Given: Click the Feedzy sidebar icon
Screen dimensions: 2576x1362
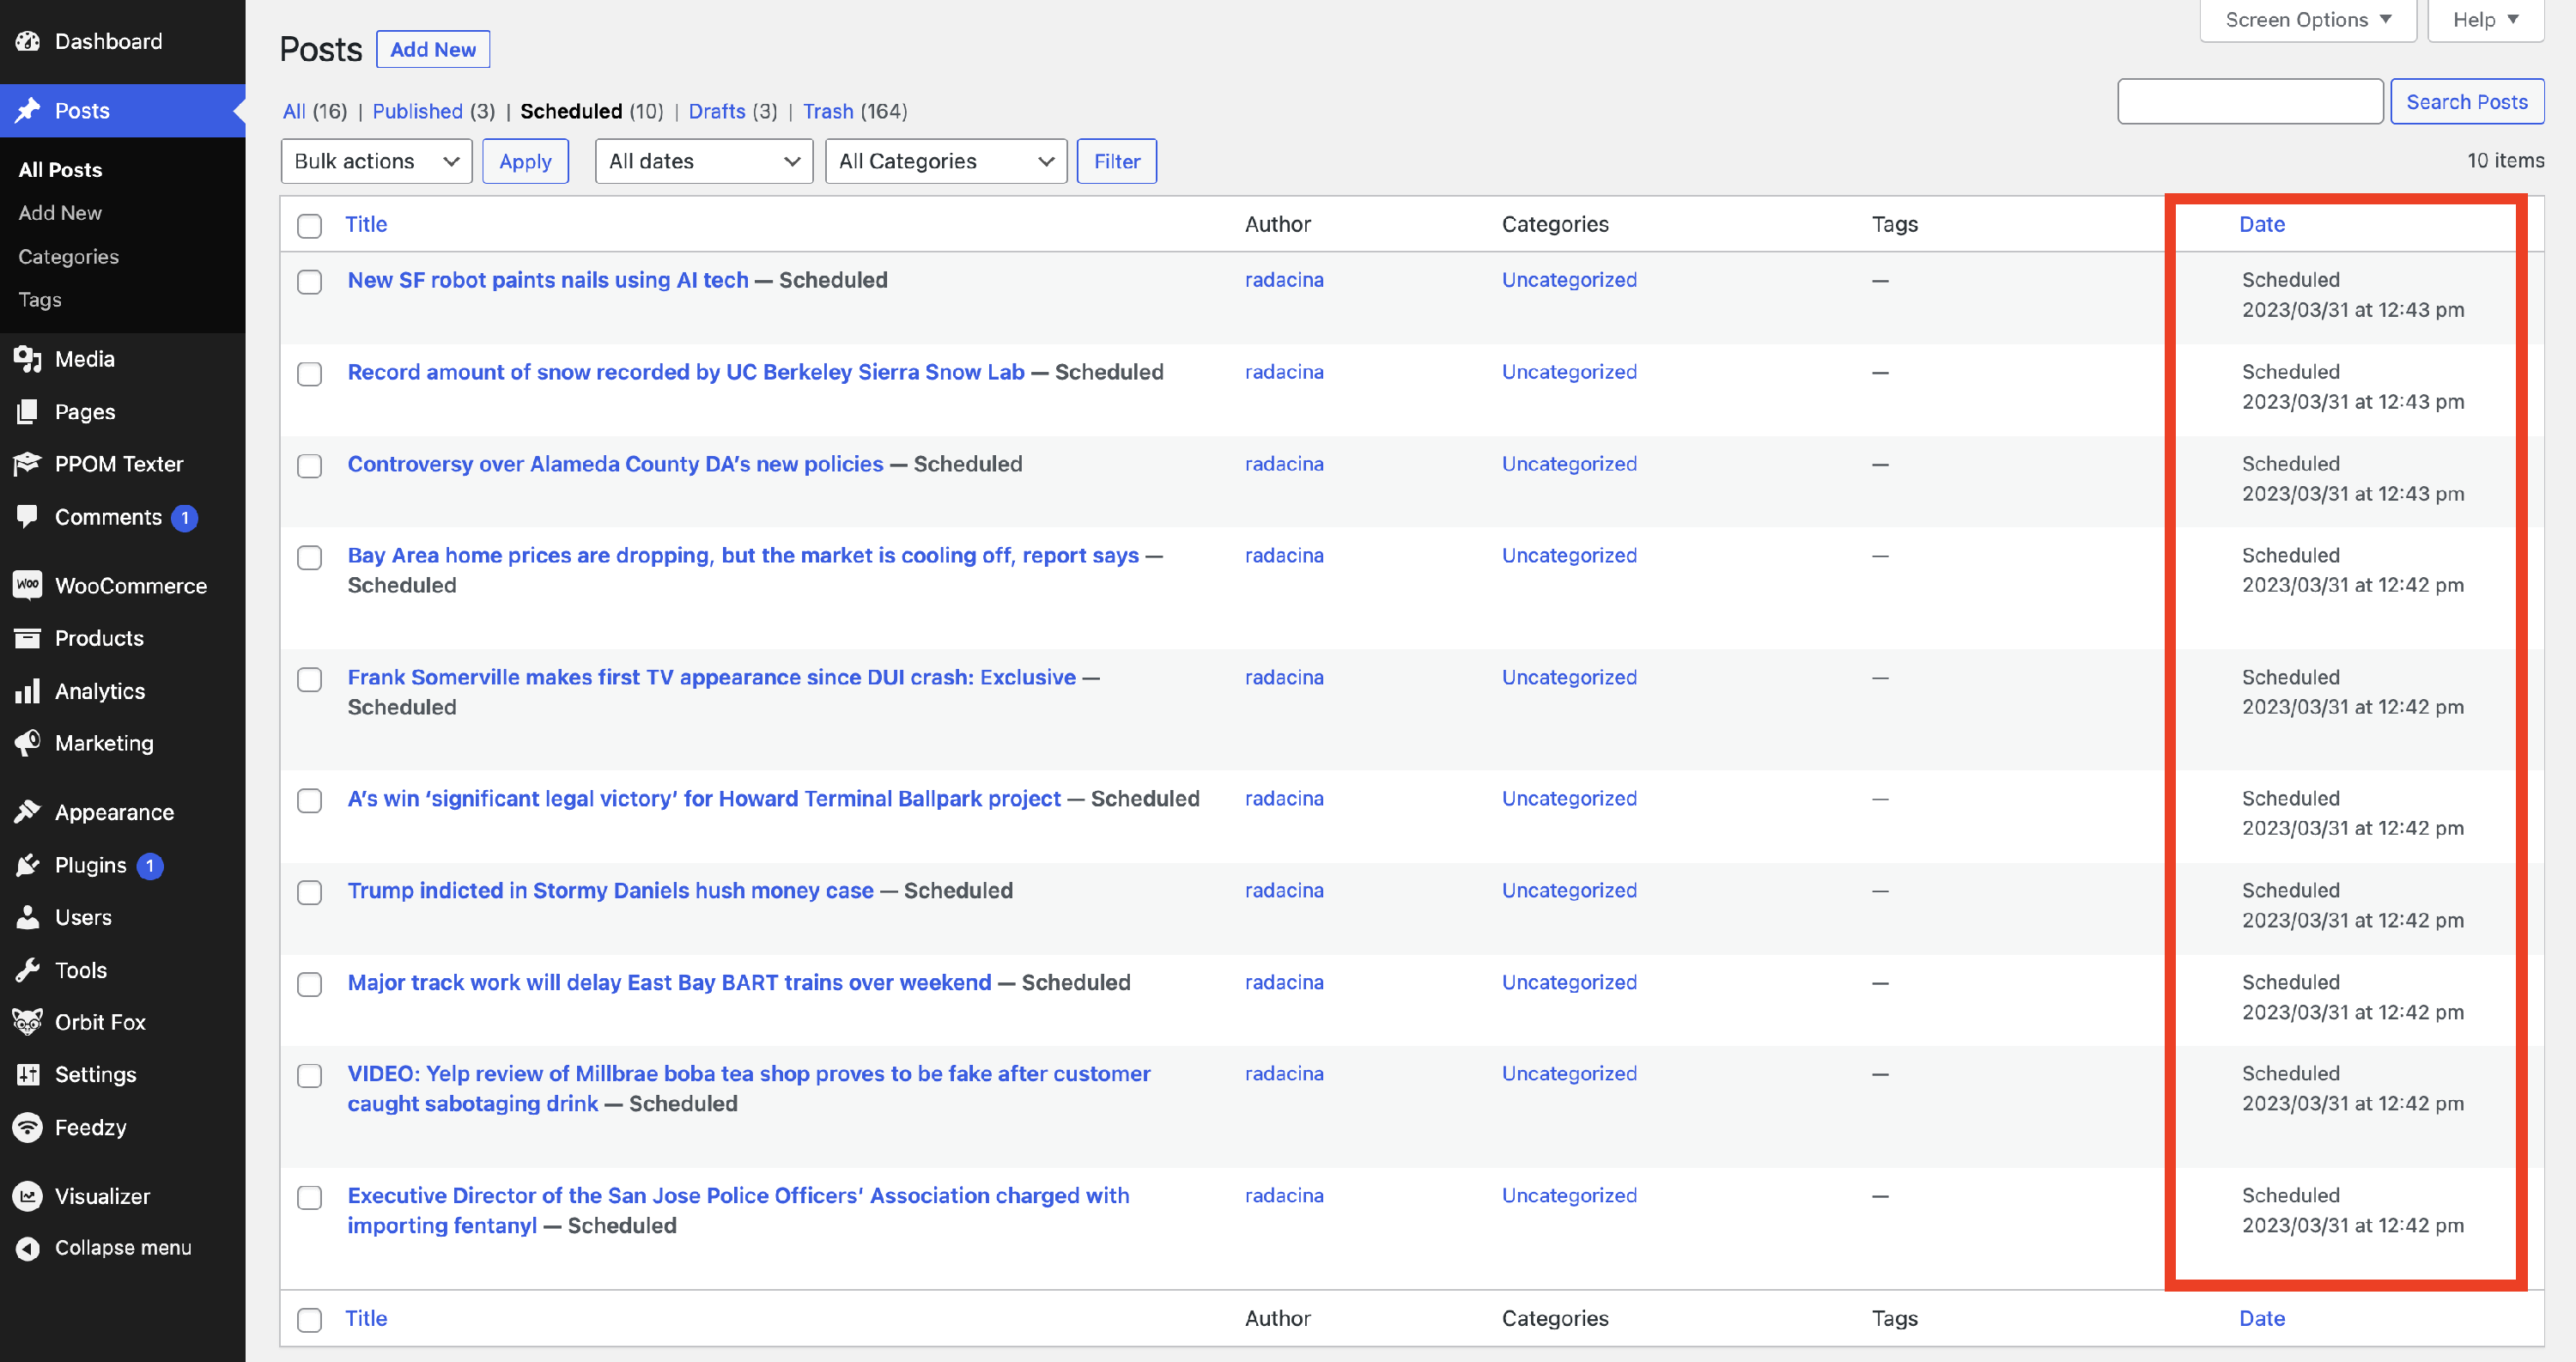Looking at the screenshot, I should (x=27, y=1127).
